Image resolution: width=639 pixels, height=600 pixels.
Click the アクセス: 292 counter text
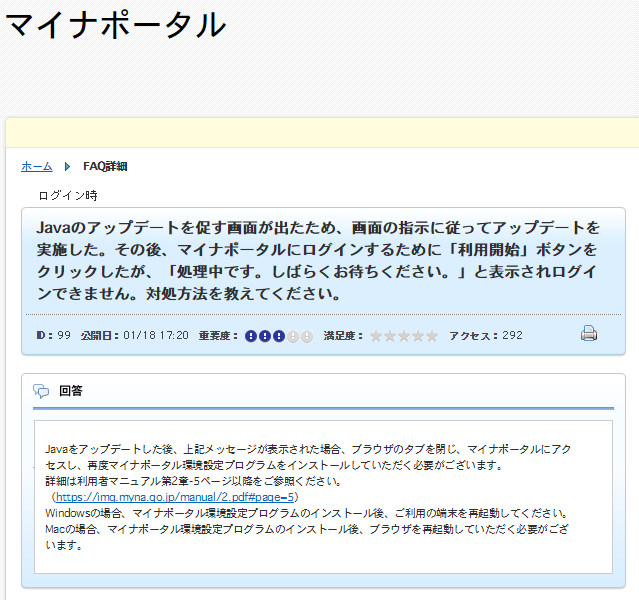486,335
